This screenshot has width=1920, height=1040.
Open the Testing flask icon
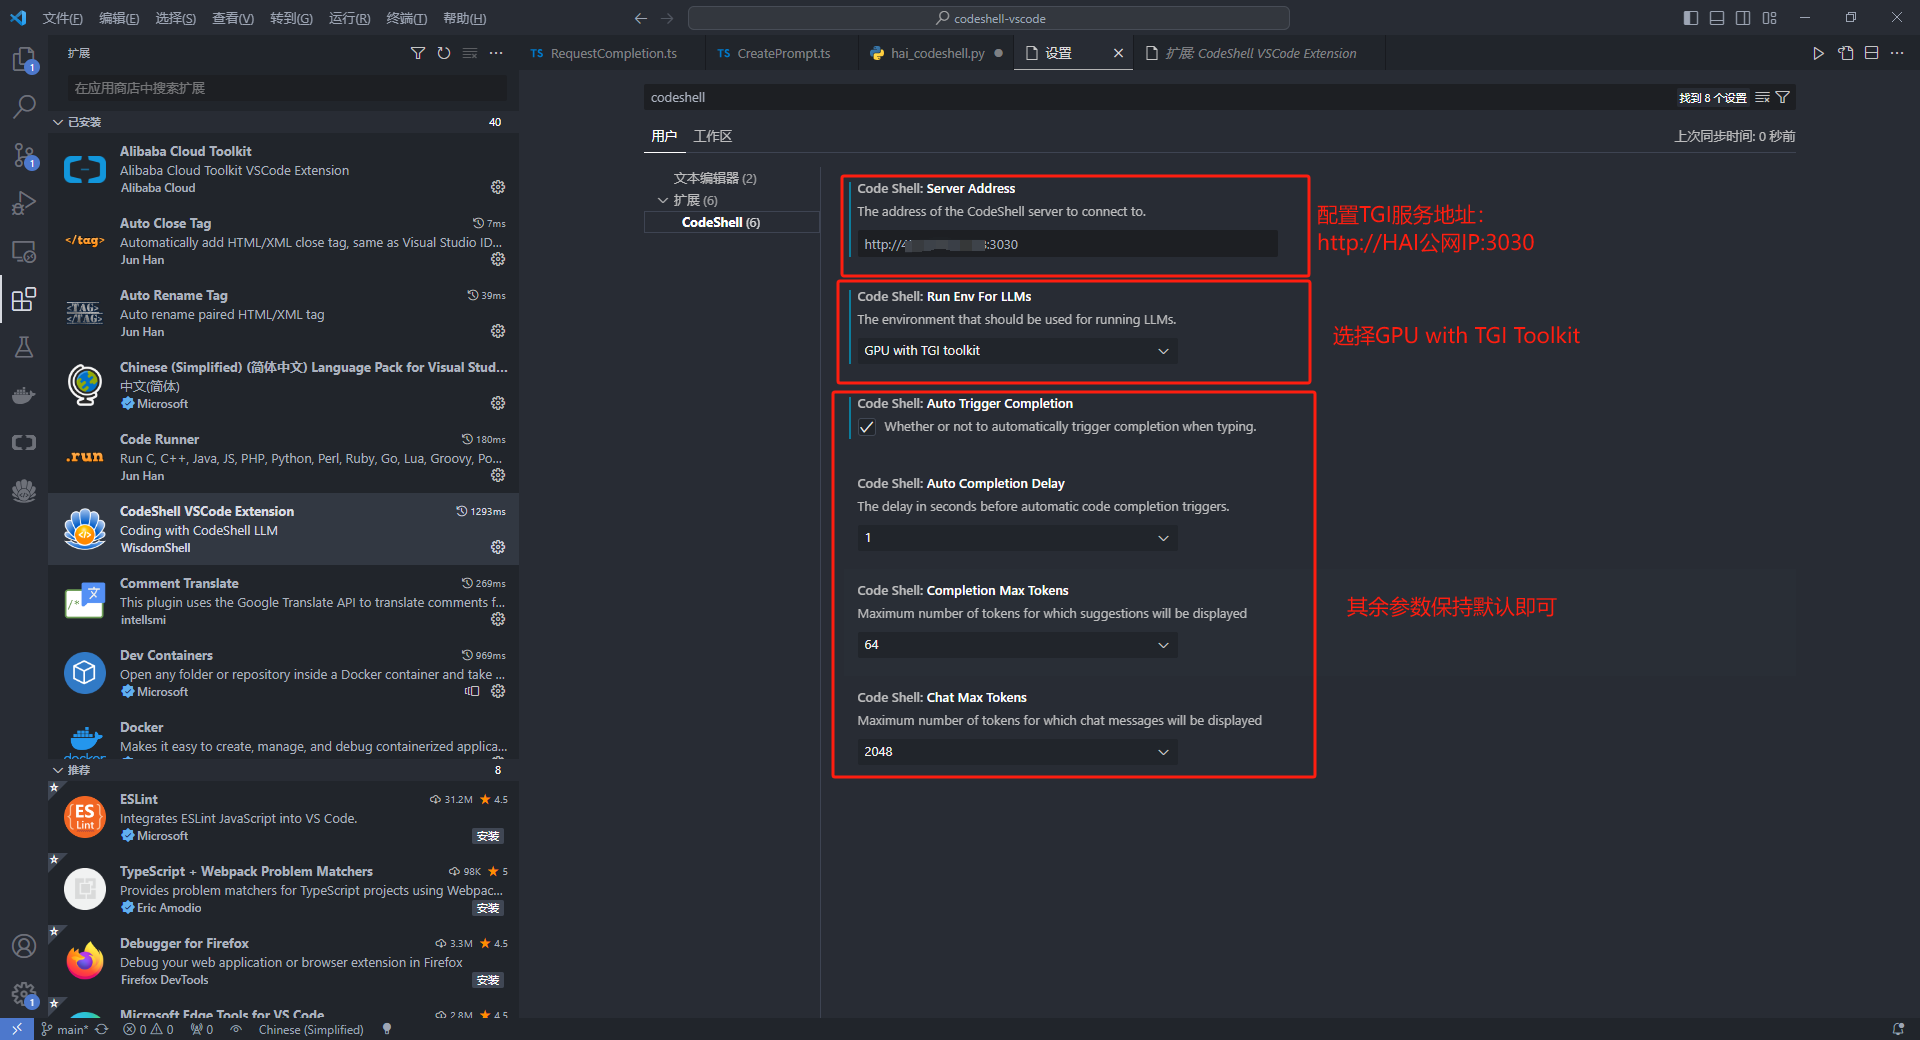(24, 347)
